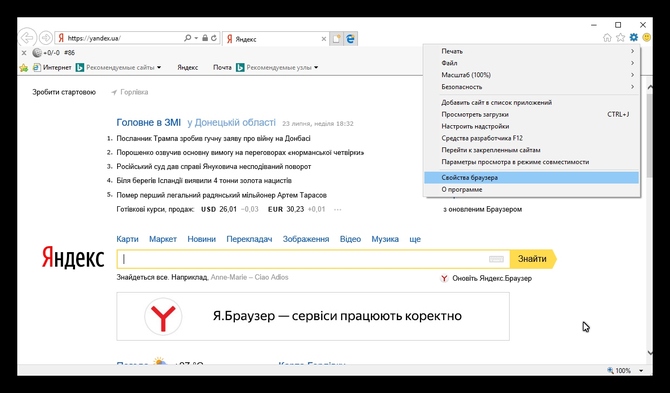Open Біля берегів Ісландії news

(x=204, y=181)
